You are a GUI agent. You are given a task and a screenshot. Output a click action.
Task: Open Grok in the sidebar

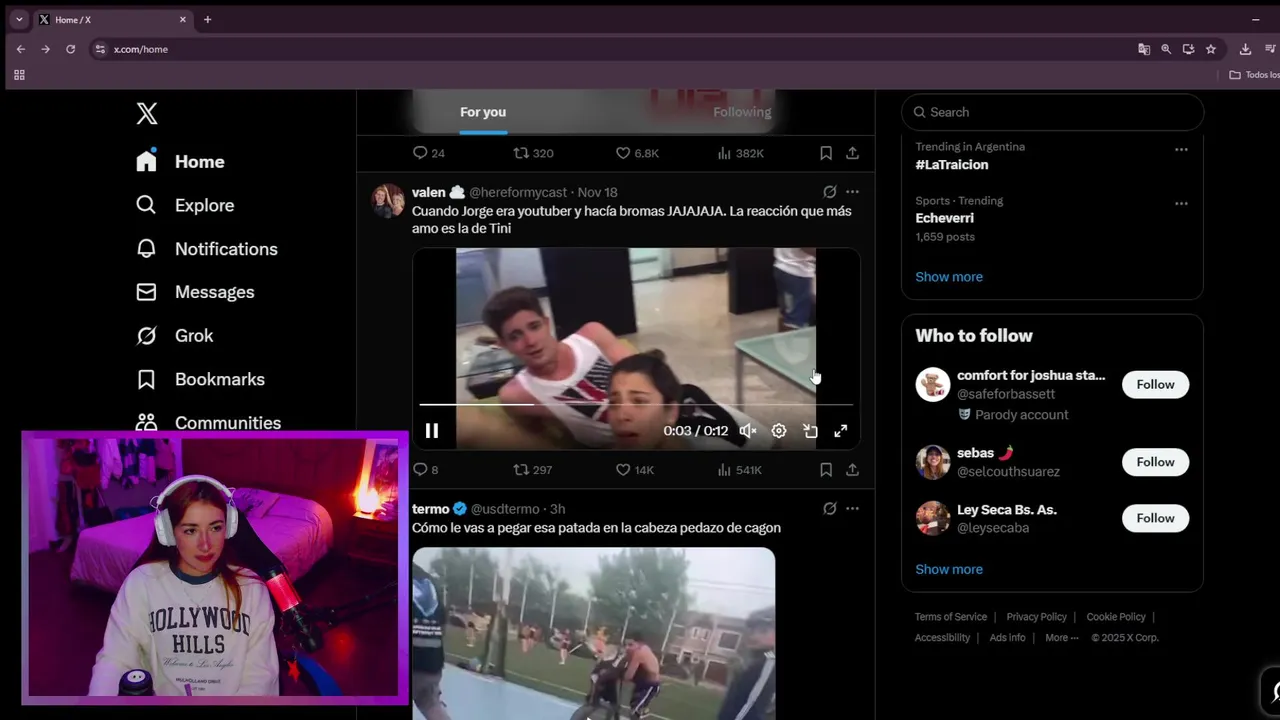175,336
